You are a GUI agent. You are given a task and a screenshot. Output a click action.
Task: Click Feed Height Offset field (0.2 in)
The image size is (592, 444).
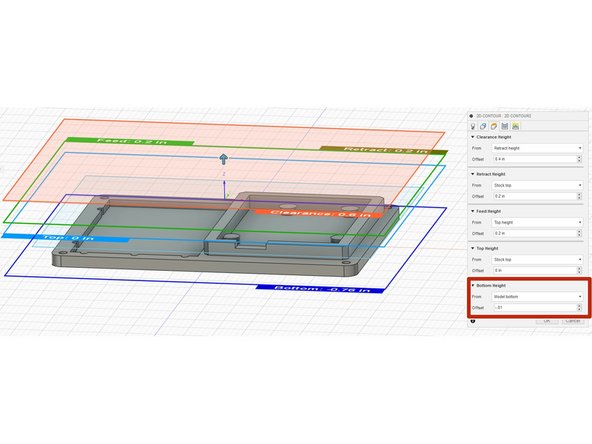pos(535,233)
